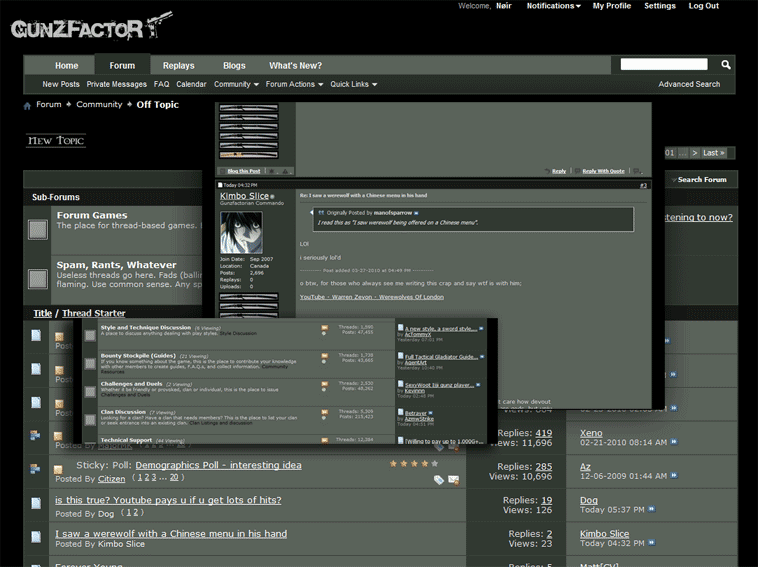Click the home icon in the breadcrumb
This screenshot has height=567, width=758.
[27, 105]
